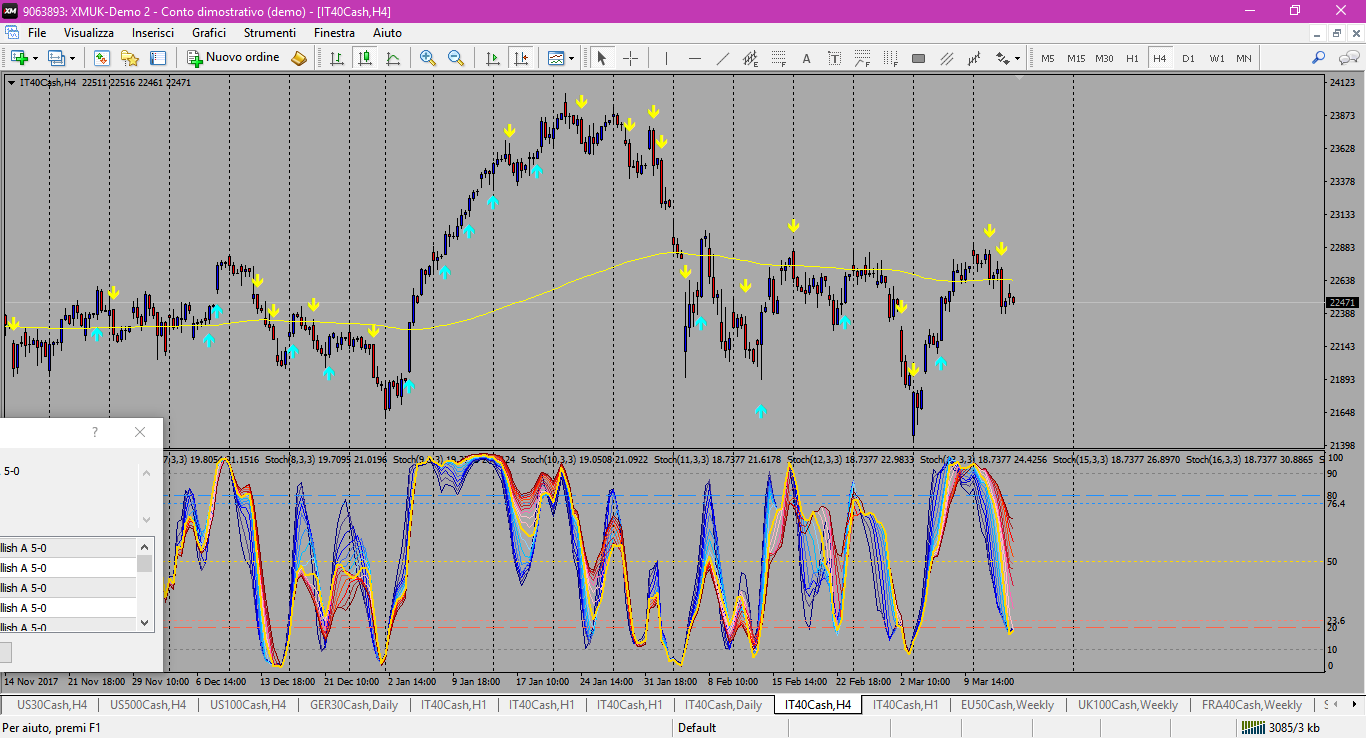Switch to IT40Cash,Daily chart tab

(x=723, y=705)
